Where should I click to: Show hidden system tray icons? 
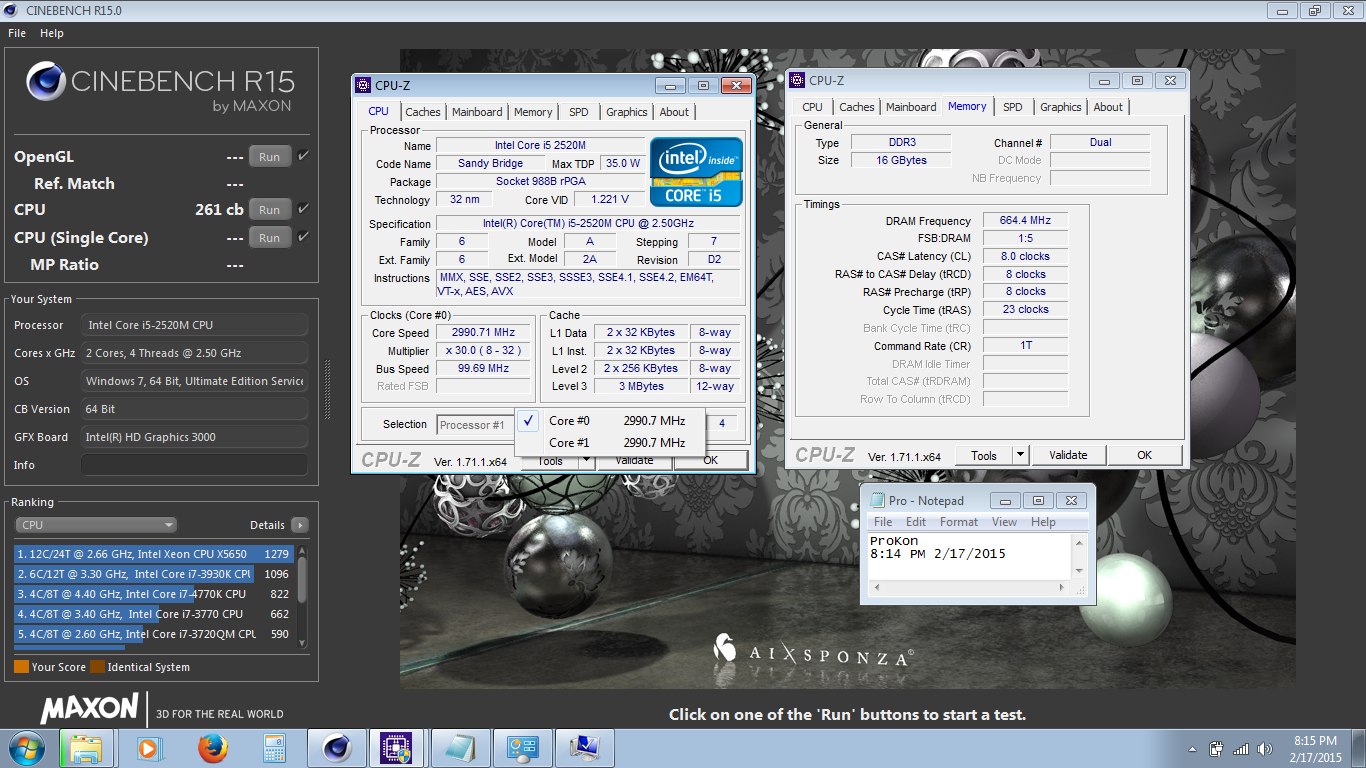tap(1192, 748)
